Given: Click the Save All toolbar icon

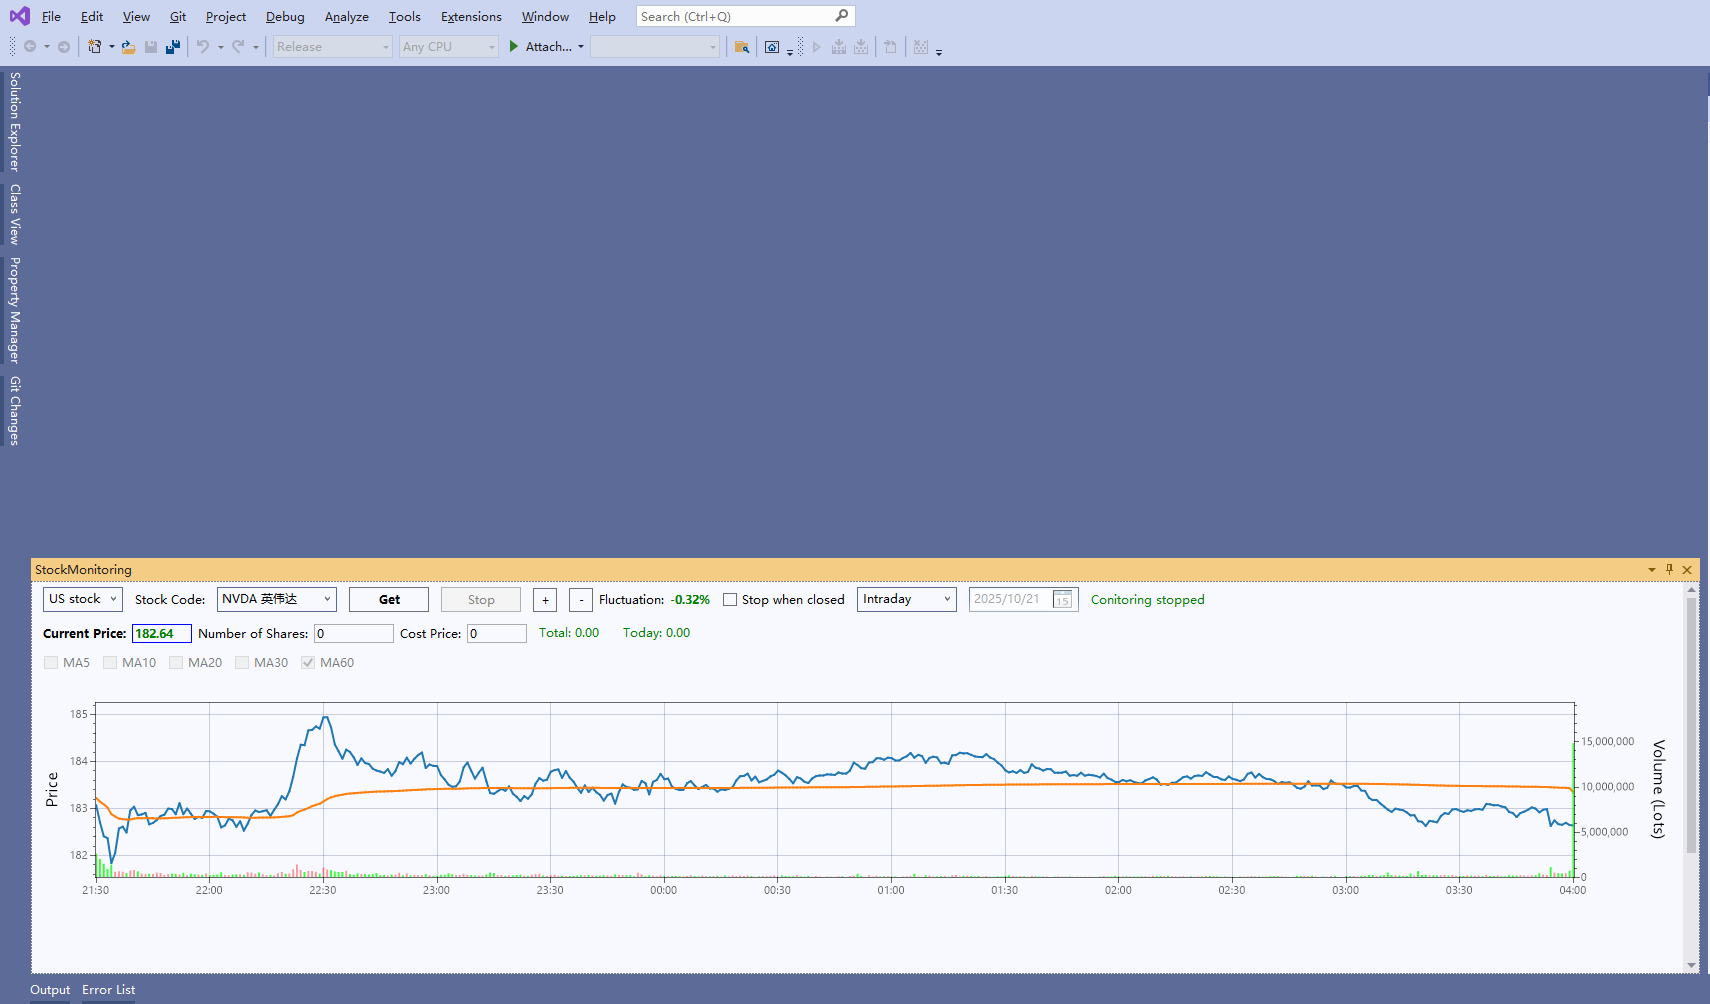Looking at the screenshot, I should 173,47.
